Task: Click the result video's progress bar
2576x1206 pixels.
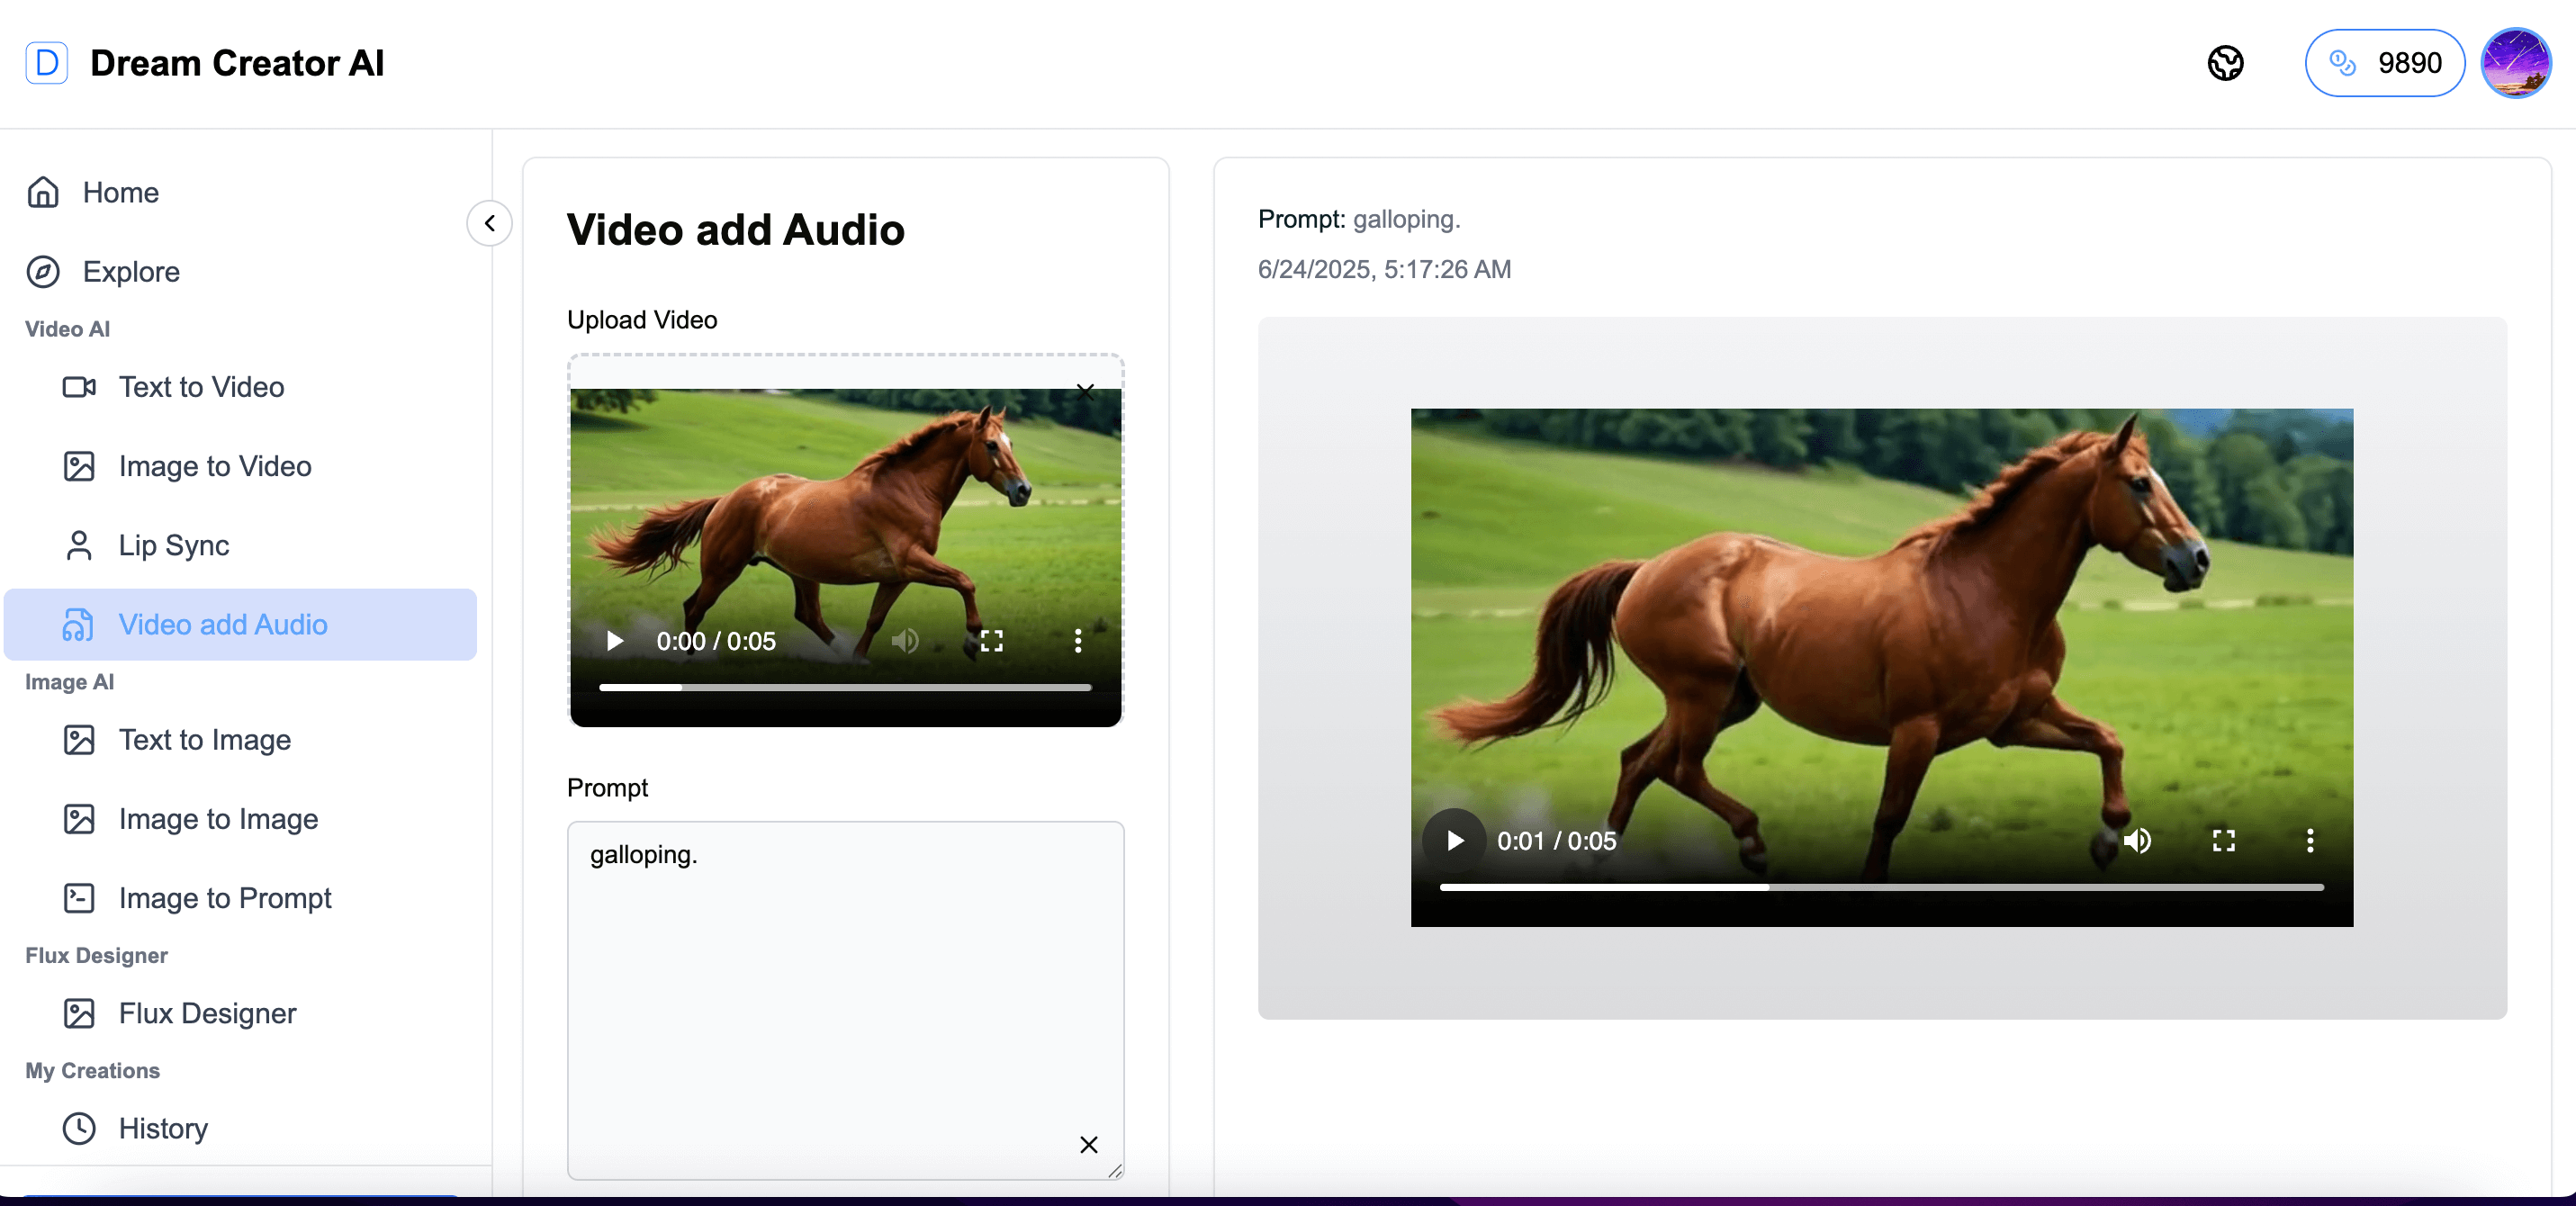Action: tap(1881, 887)
